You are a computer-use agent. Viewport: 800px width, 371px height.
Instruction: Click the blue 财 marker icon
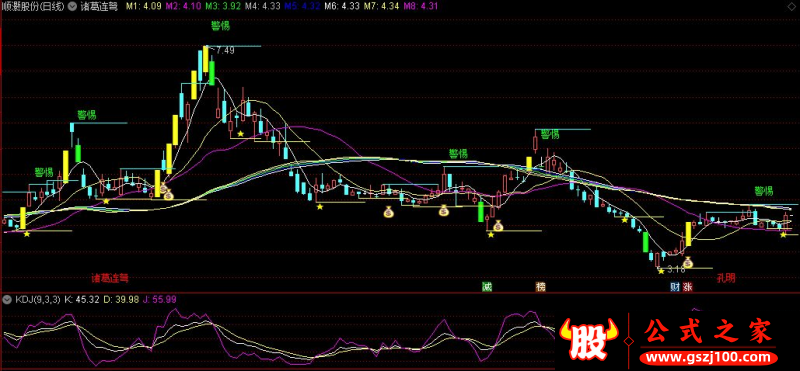[675, 286]
